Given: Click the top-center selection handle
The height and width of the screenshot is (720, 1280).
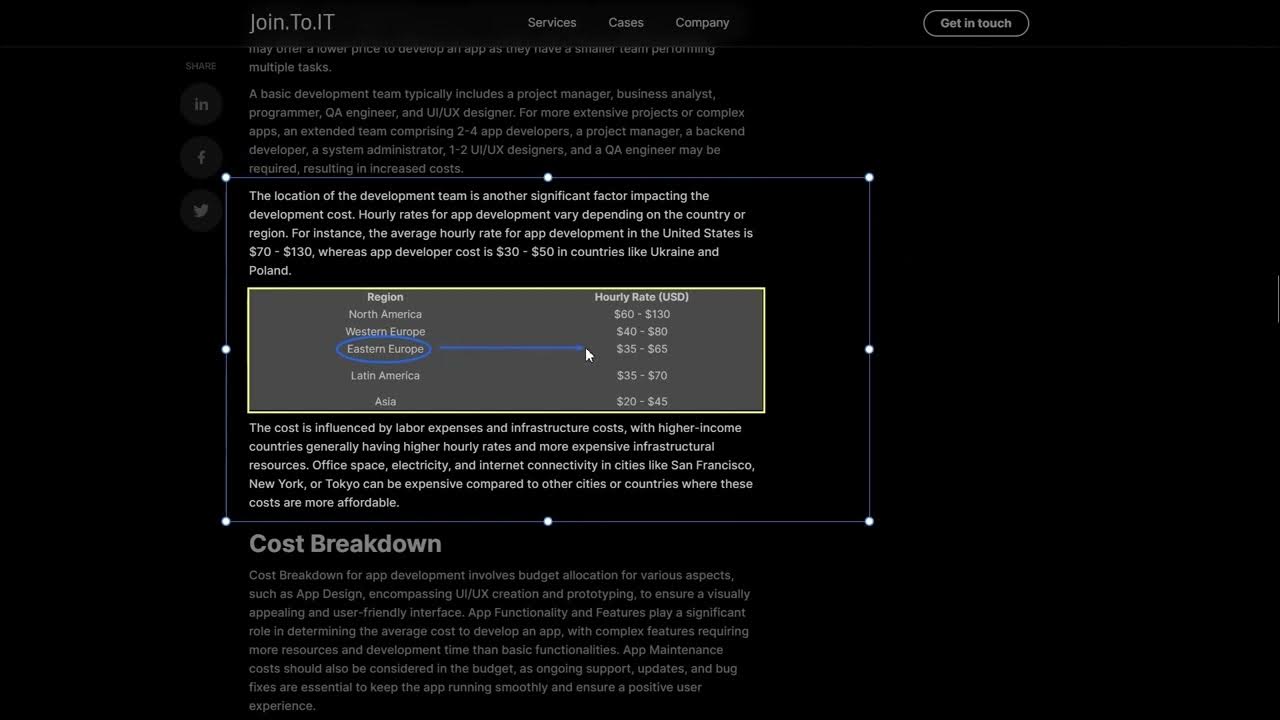Looking at the screenshot, I should point(548,177).
